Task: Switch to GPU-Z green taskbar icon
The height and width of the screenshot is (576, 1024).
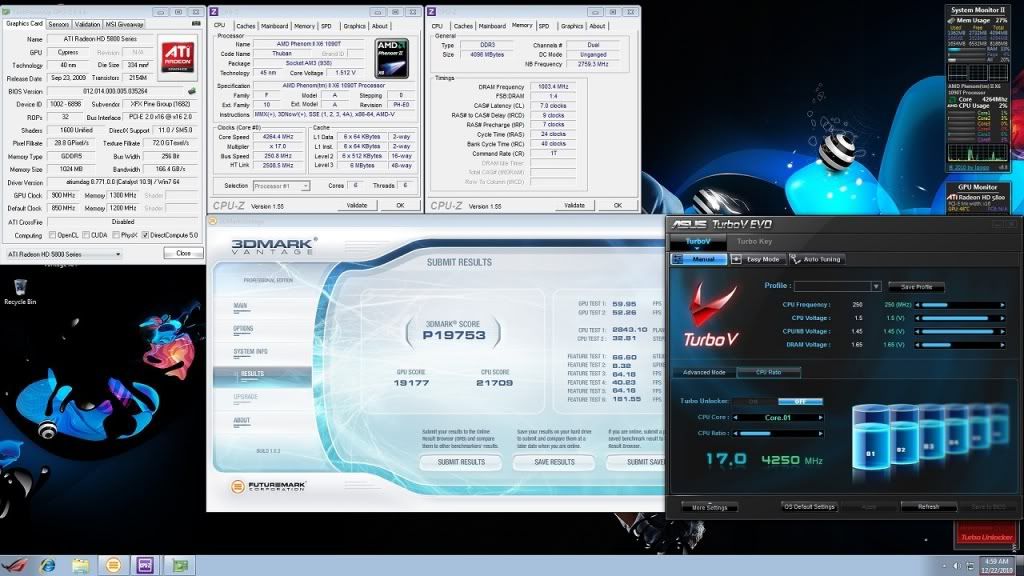Action: 178,566
